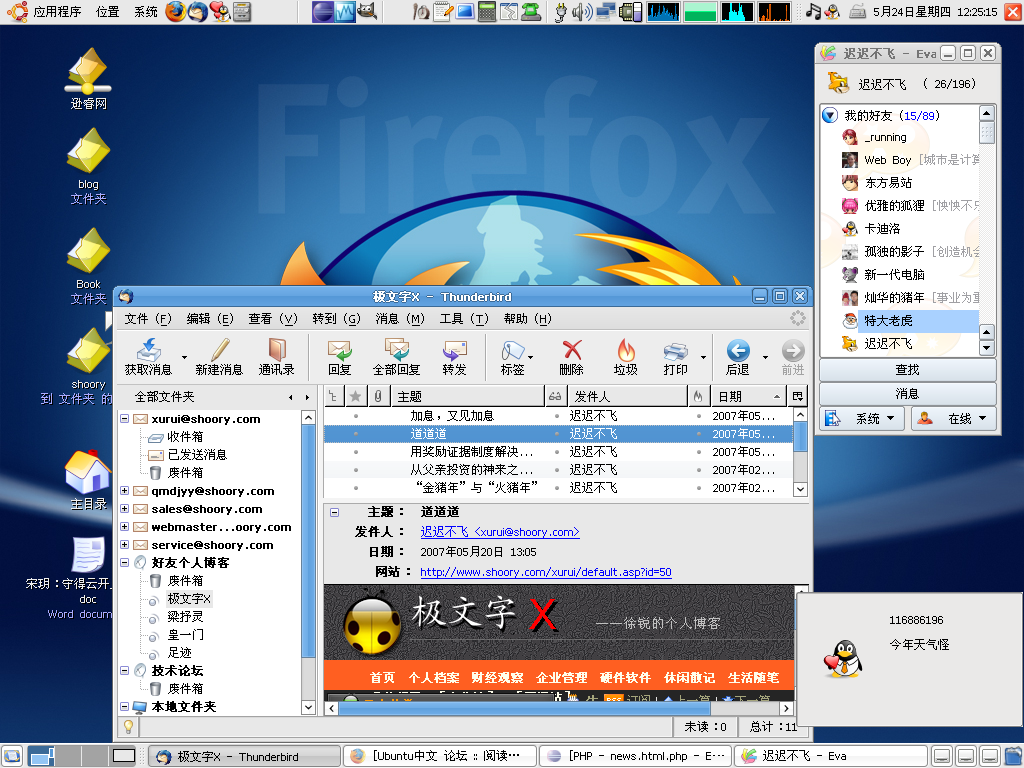1024x768 pixels.
Task: Open the blog folder on the desktop
Action: point(88,166)
